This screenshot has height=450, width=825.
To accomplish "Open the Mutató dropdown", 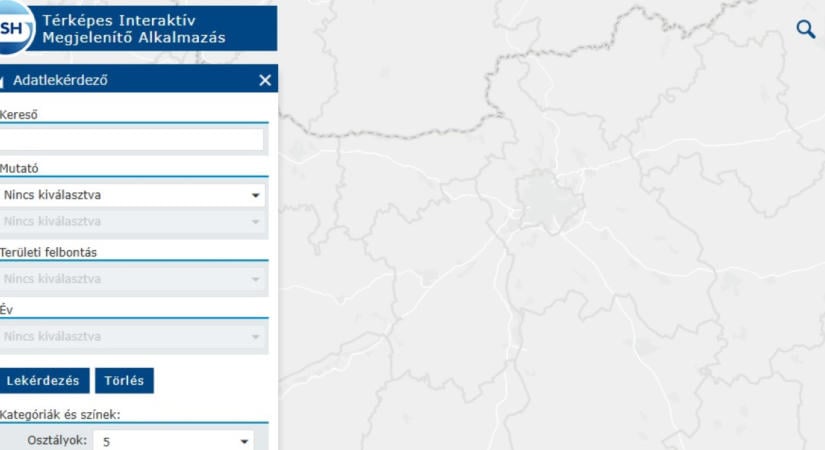I will pyautogui.click(x=132, y=195).
